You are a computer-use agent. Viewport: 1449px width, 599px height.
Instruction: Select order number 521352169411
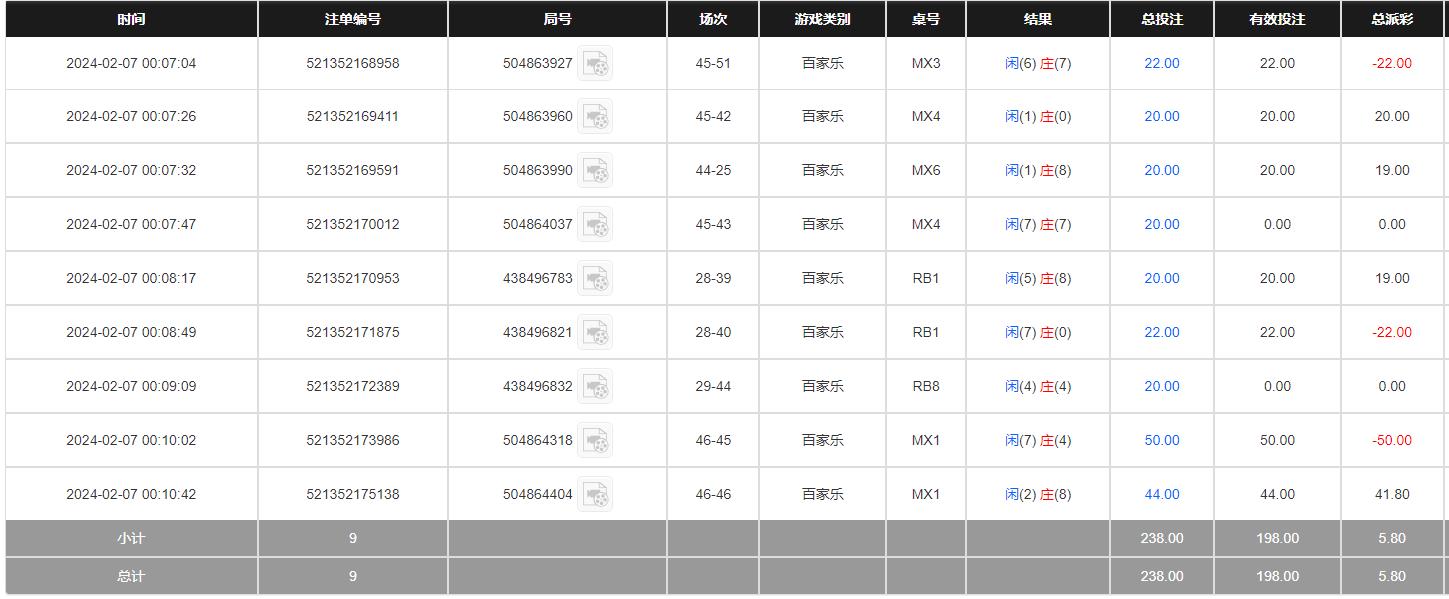(353, 116)
